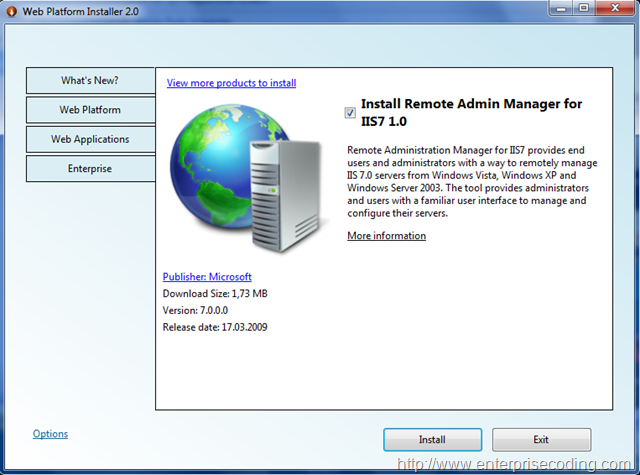Open the What's New? tab
The width and height of the screenshot is (640, 475).
point(90,80)
